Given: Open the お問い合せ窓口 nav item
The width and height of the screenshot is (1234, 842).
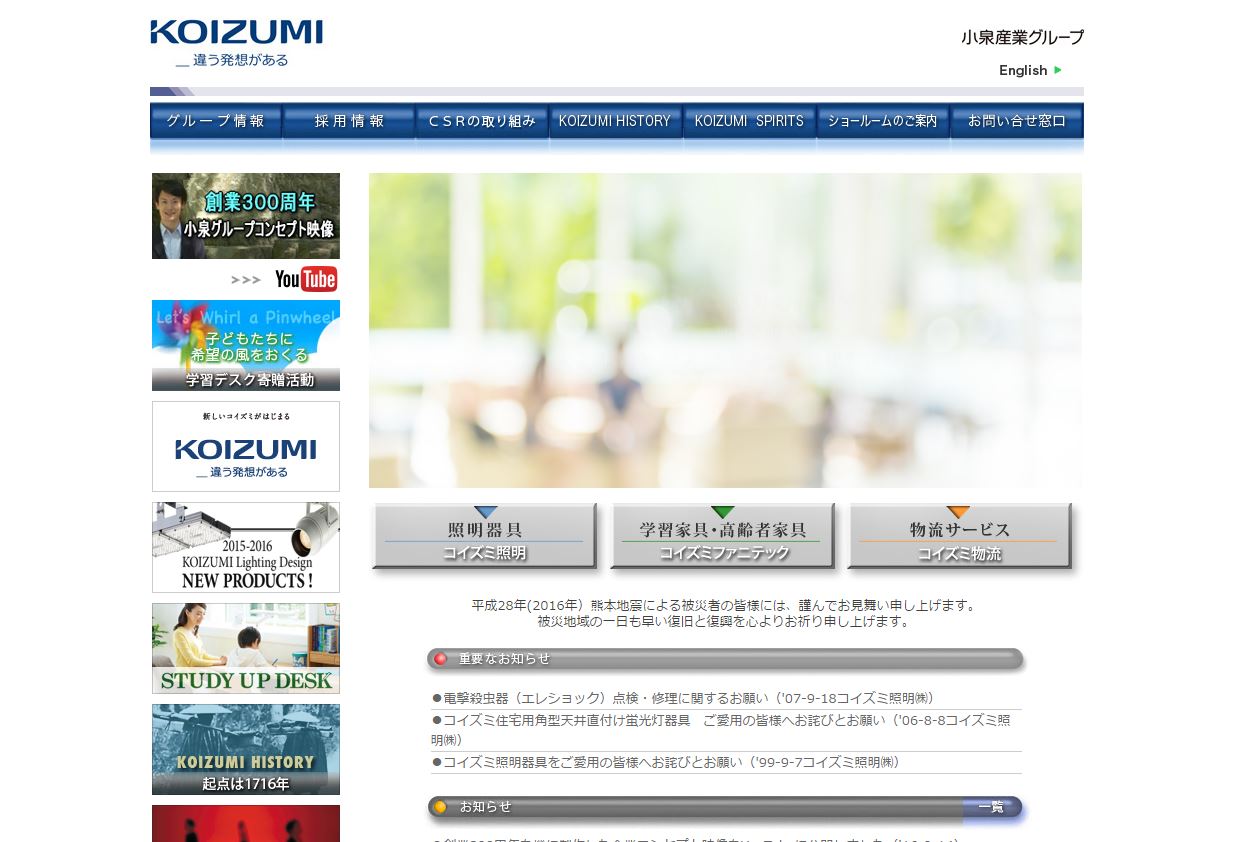Looking at the screenshot, I should (x=1017, y=121).
